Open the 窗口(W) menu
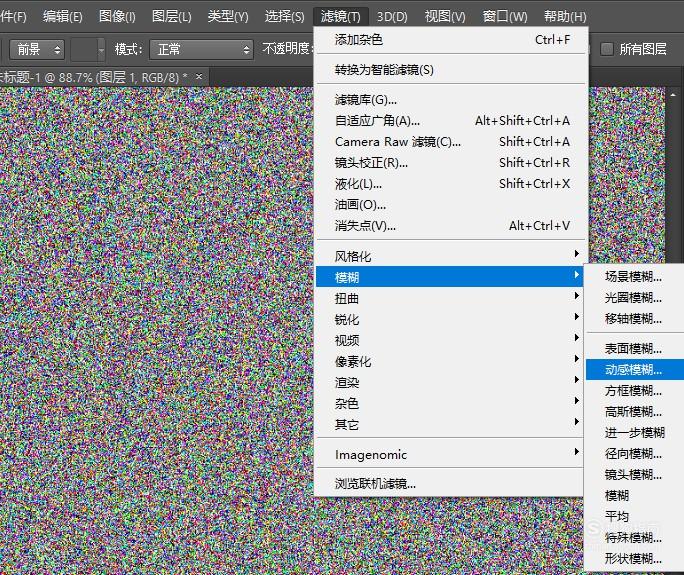684x575 pixels. [505, 17]
